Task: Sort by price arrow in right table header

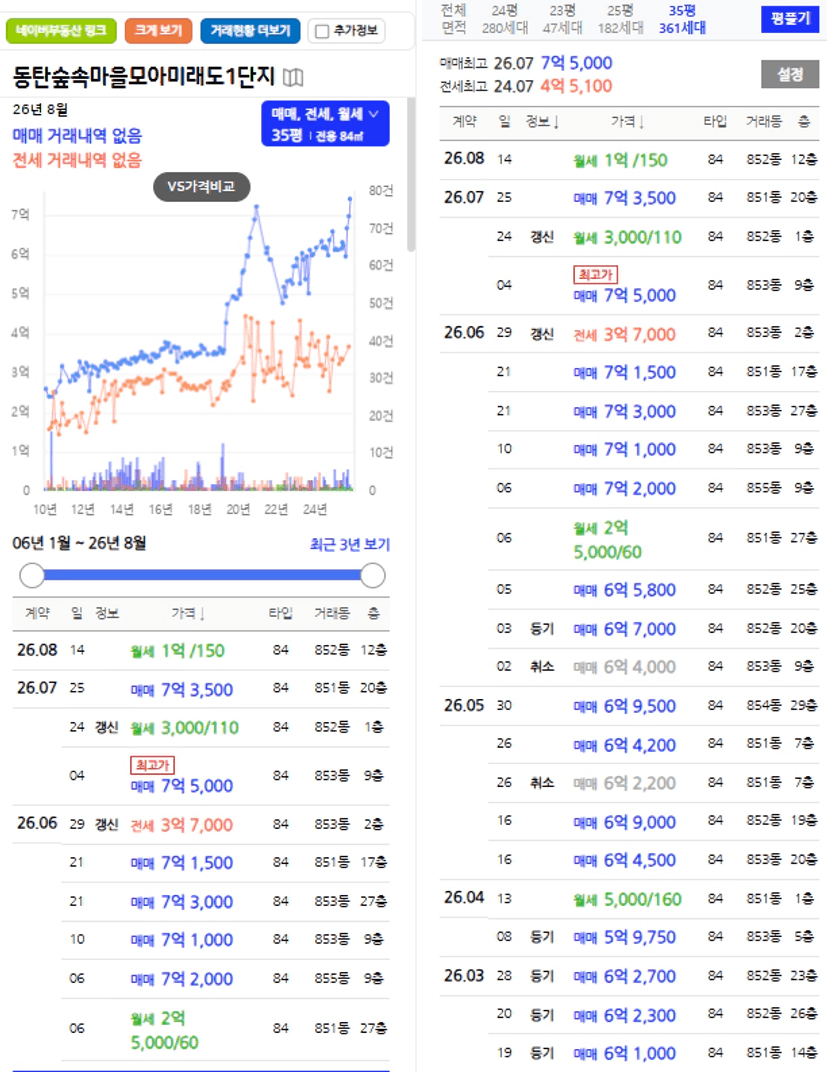Action: pyautogui.click(x=642, y=122)
